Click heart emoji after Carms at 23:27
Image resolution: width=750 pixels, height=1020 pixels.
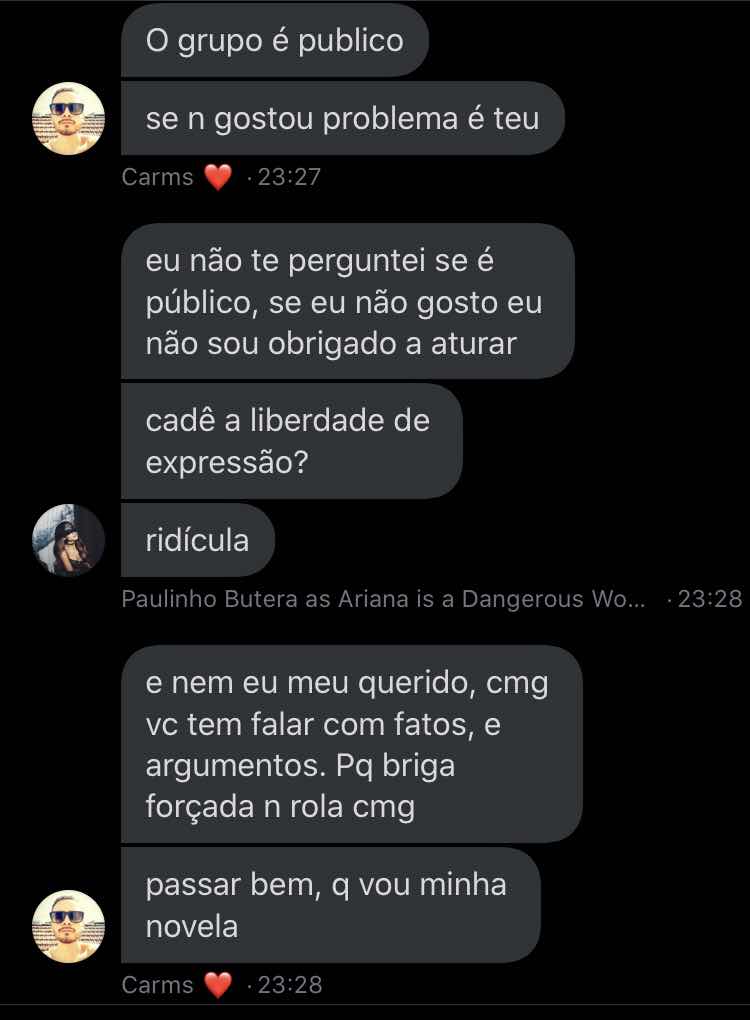point(218,177)
